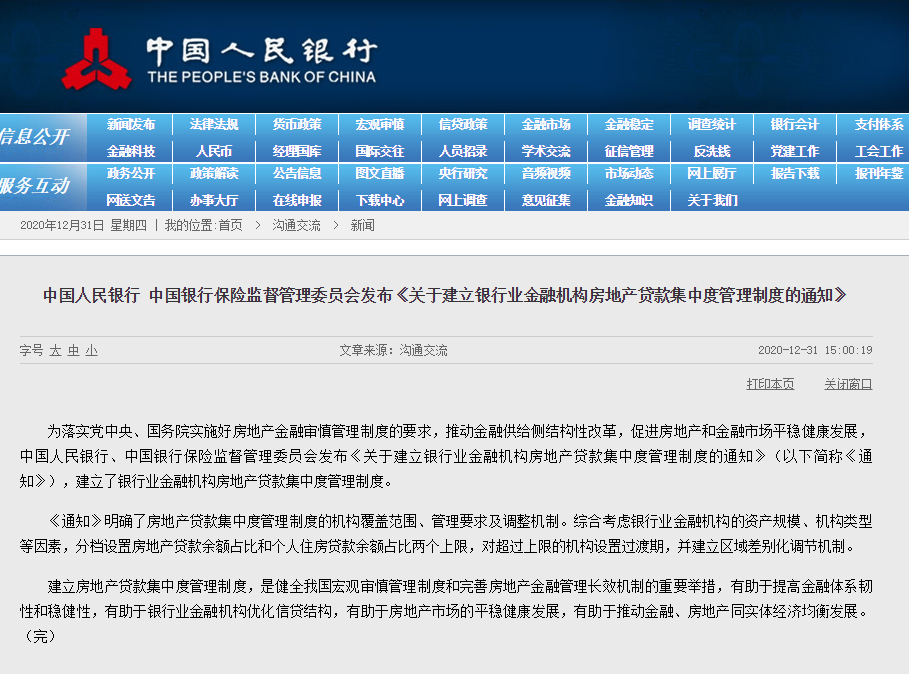Open 金融知识 navigation item
Screen dimensions: 909x674
628,200
